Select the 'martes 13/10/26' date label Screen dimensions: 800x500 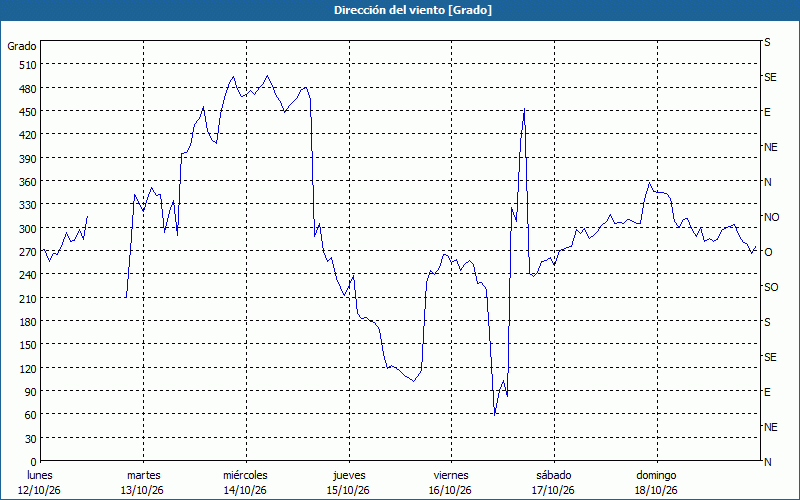pos(143,483)
